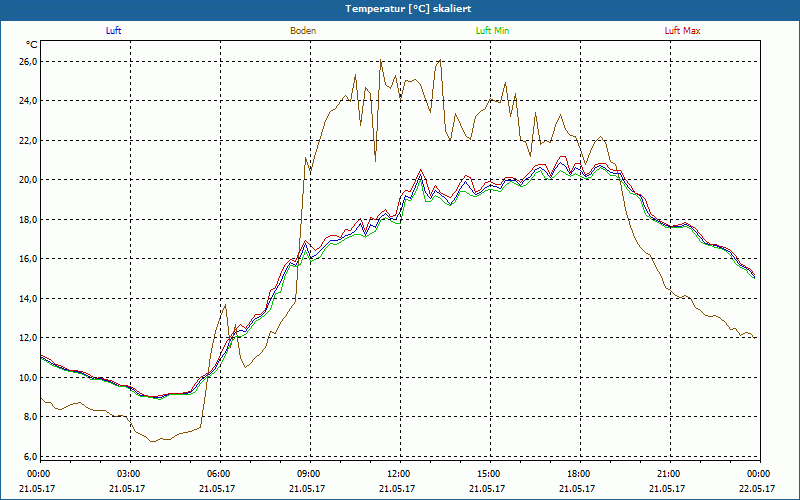Click the 12,0 y-axis value

(28, 338)
